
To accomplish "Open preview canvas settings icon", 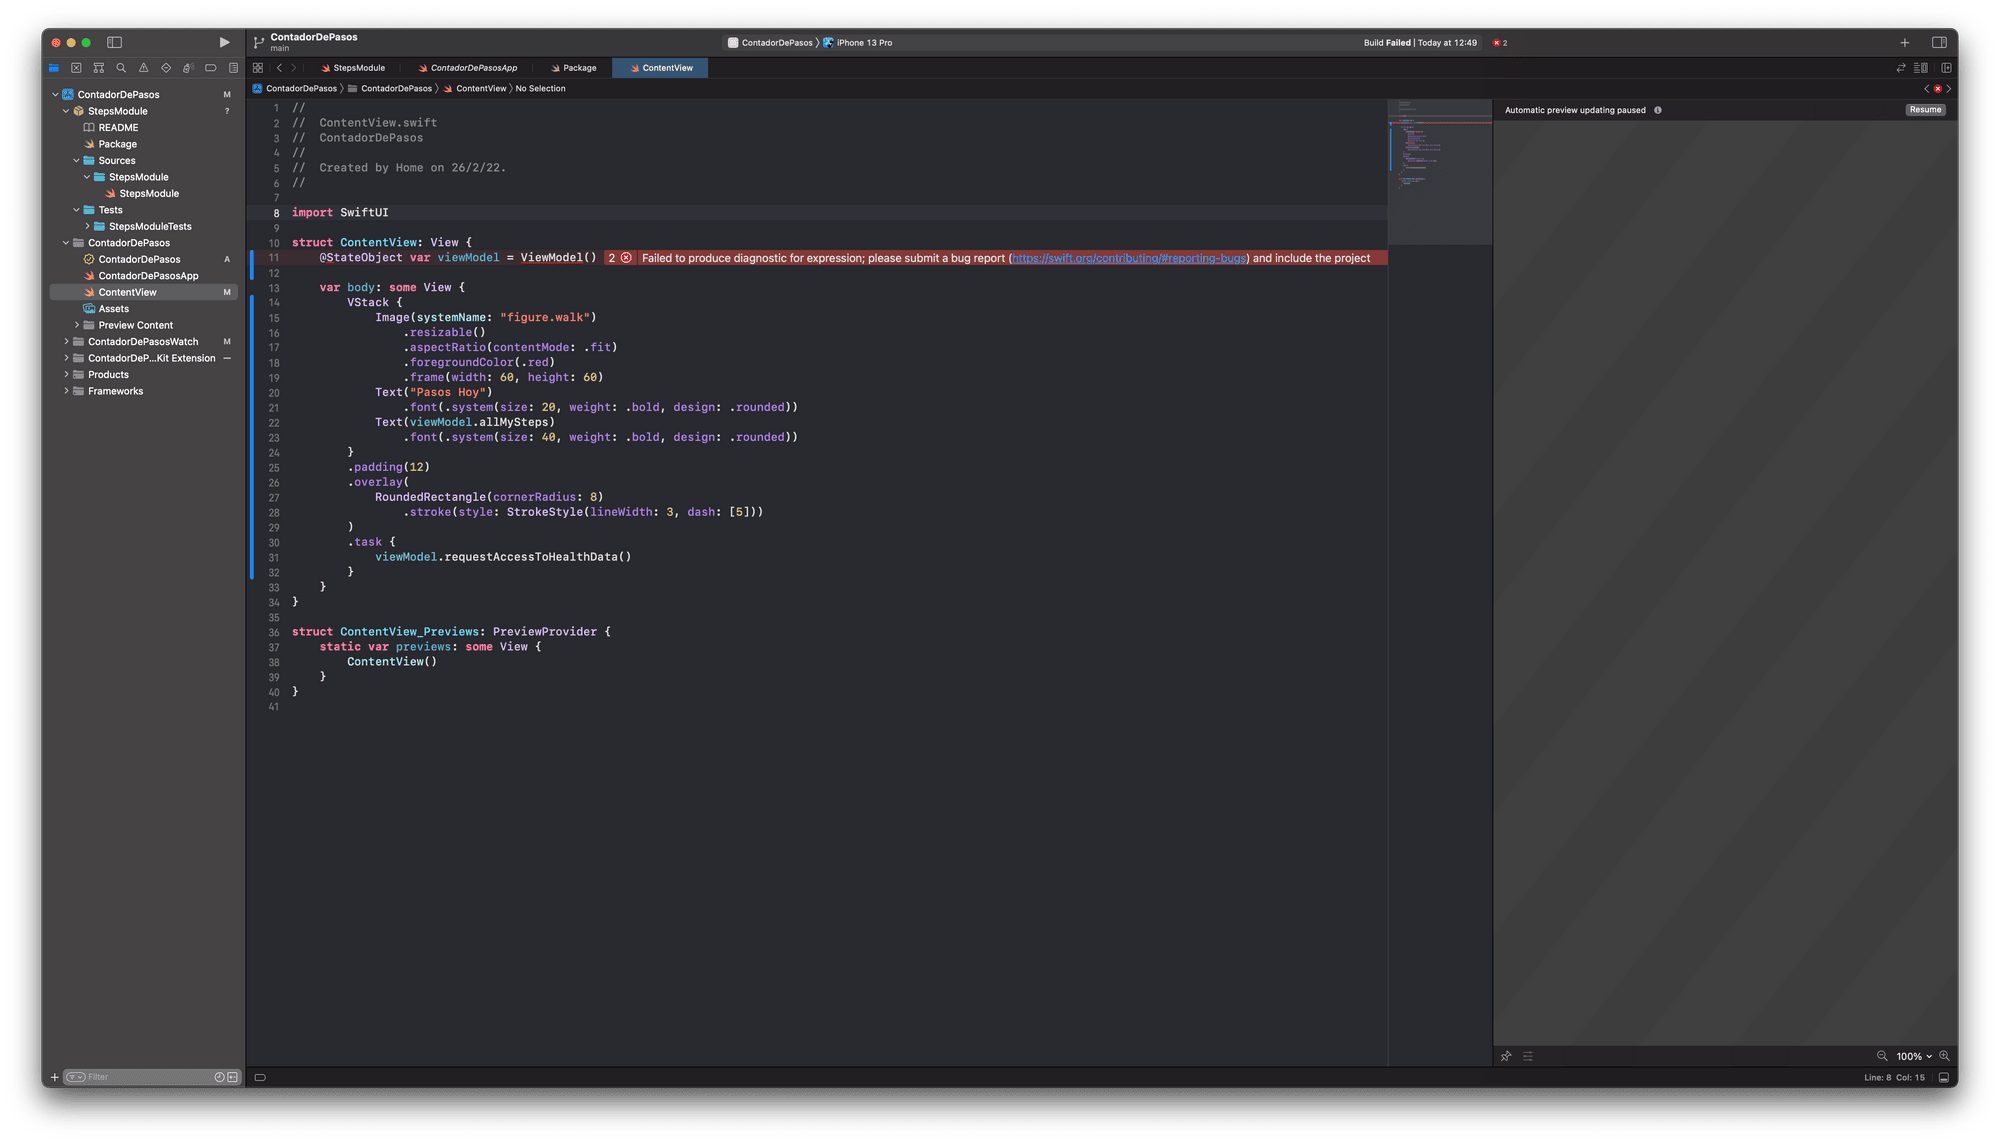I will click(1528, 1056).
